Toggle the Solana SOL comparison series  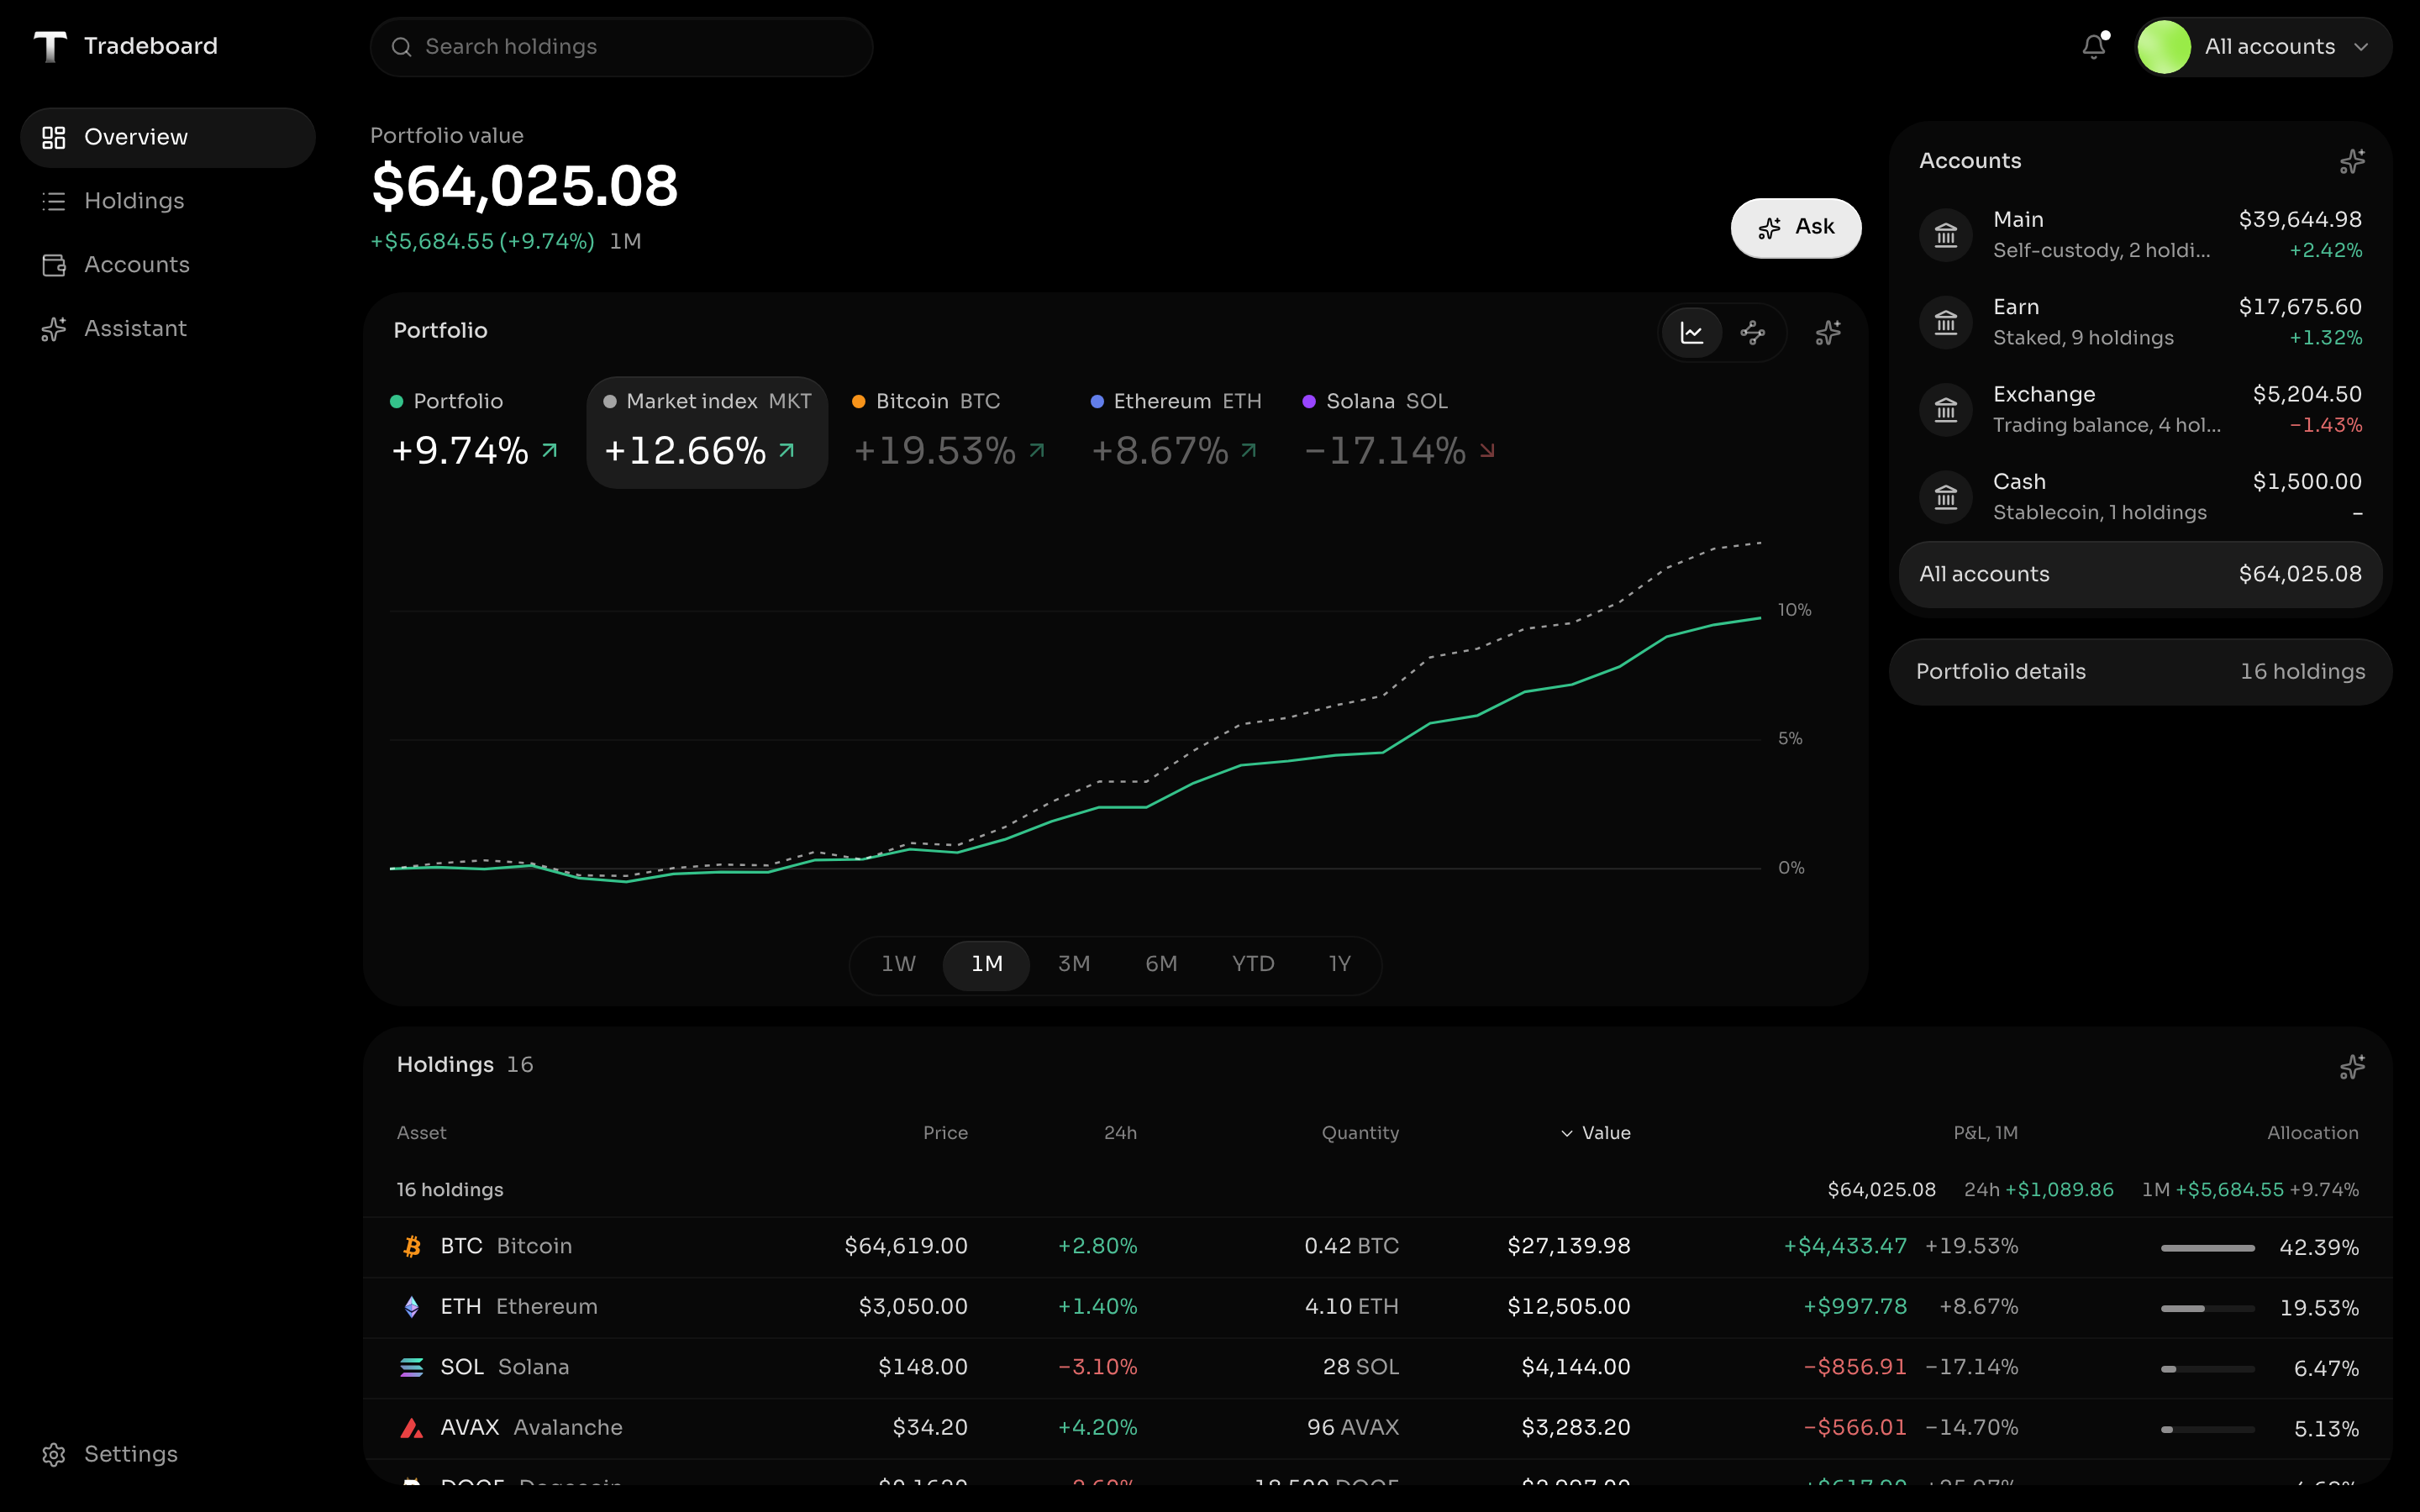[1399, 432]
